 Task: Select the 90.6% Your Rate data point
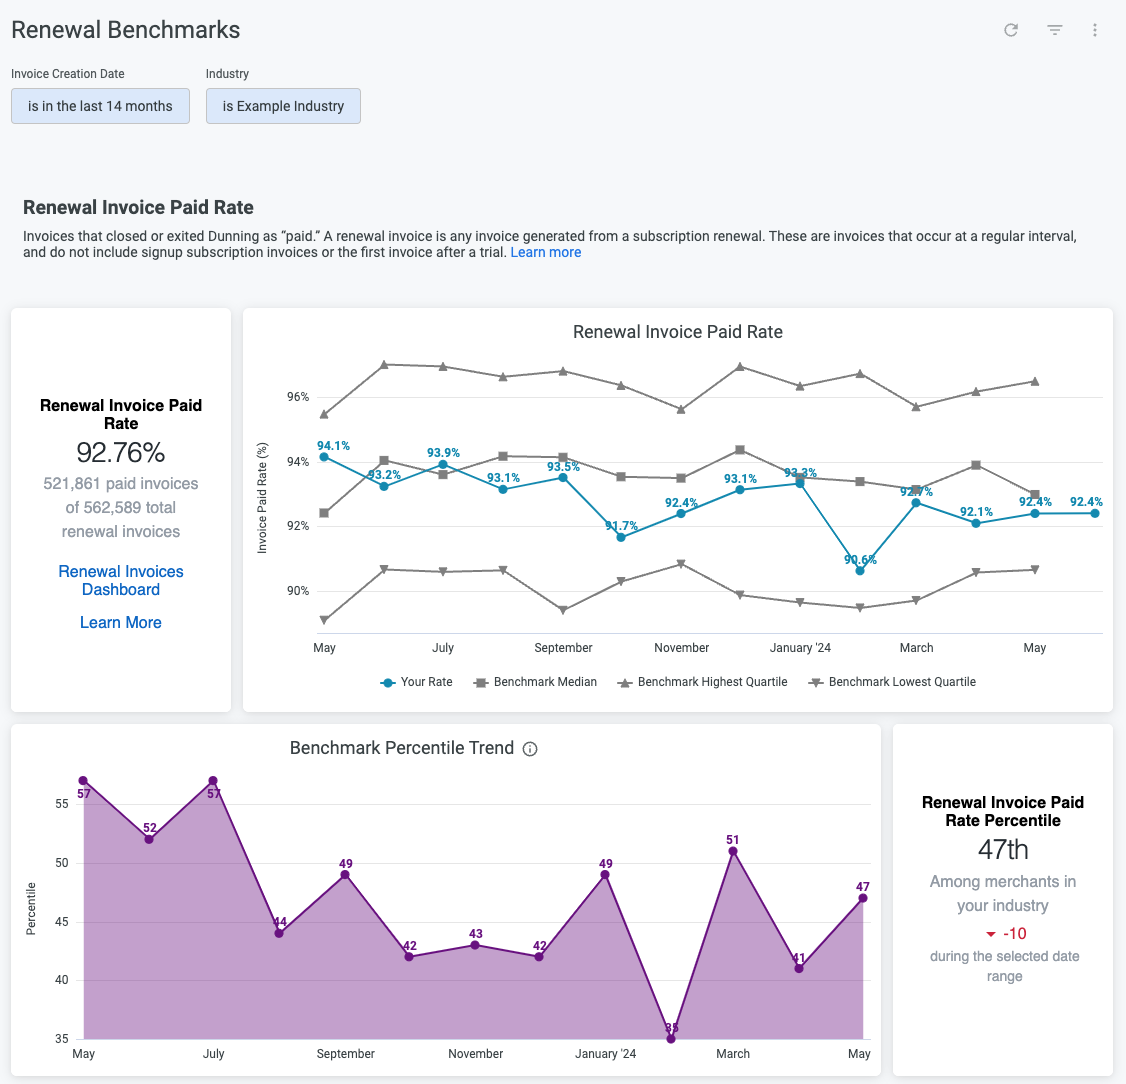(860, 571)
